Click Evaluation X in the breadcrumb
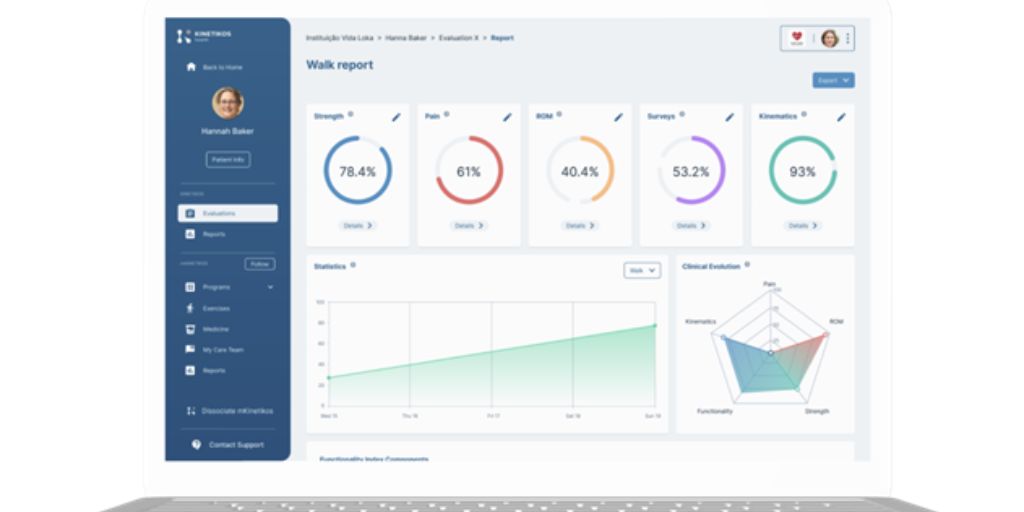This screenshot has height=512, width=1024. click(459, 38)
